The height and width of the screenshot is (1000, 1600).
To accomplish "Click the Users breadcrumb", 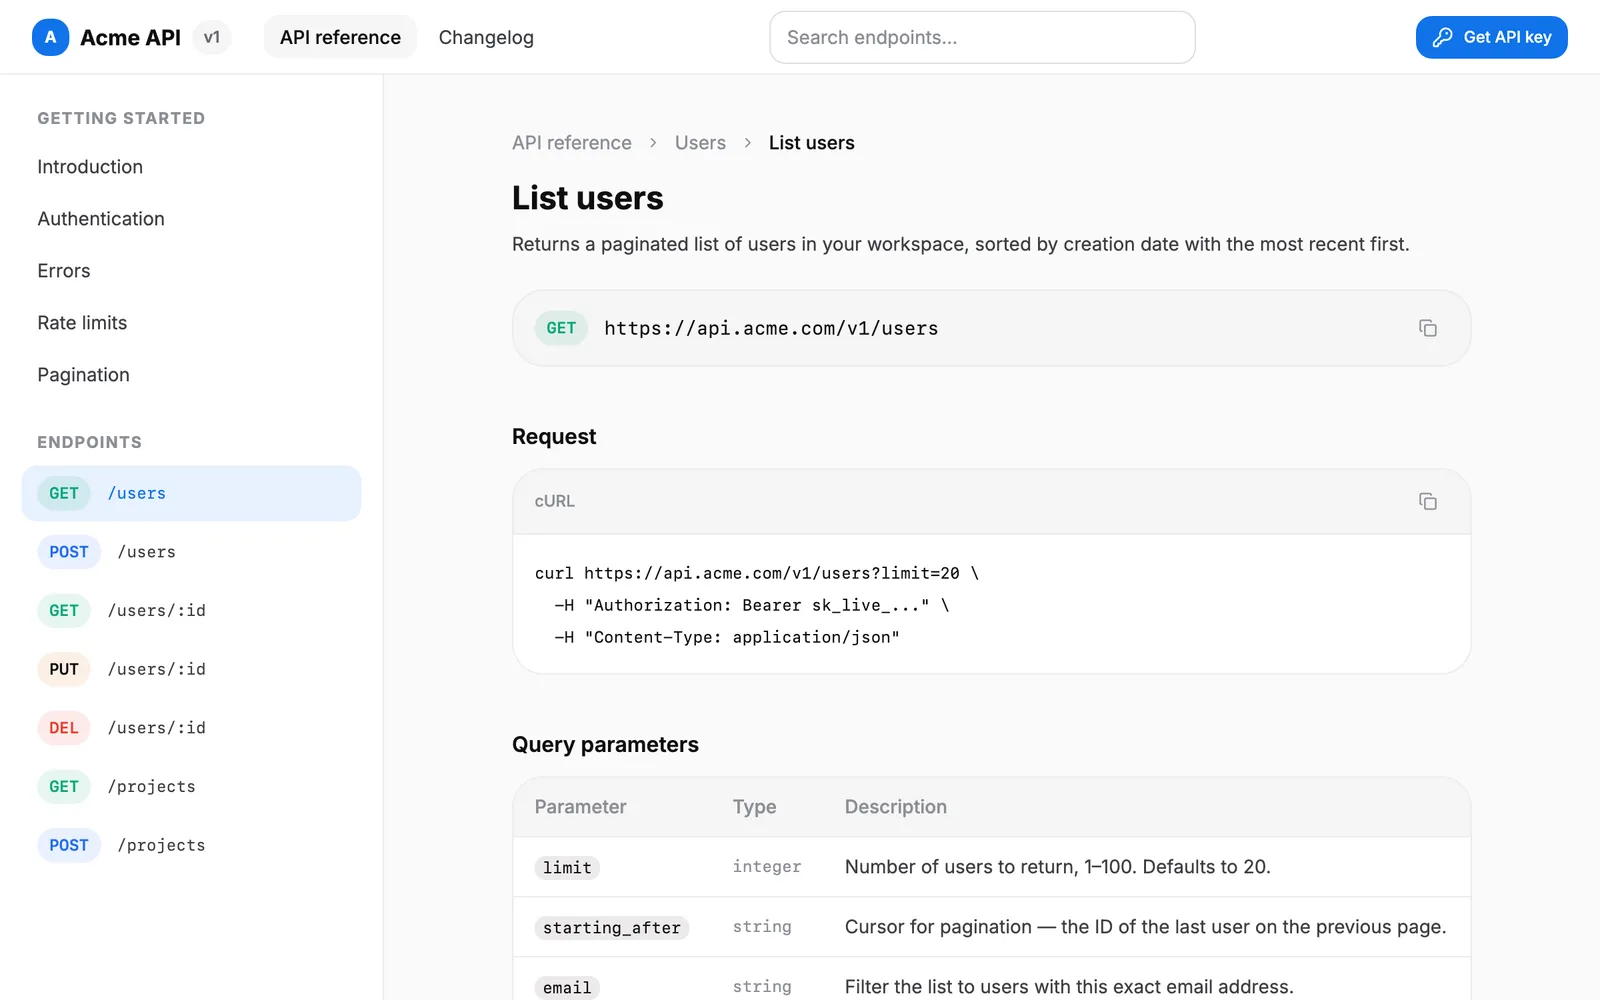I will coord(700,143).
